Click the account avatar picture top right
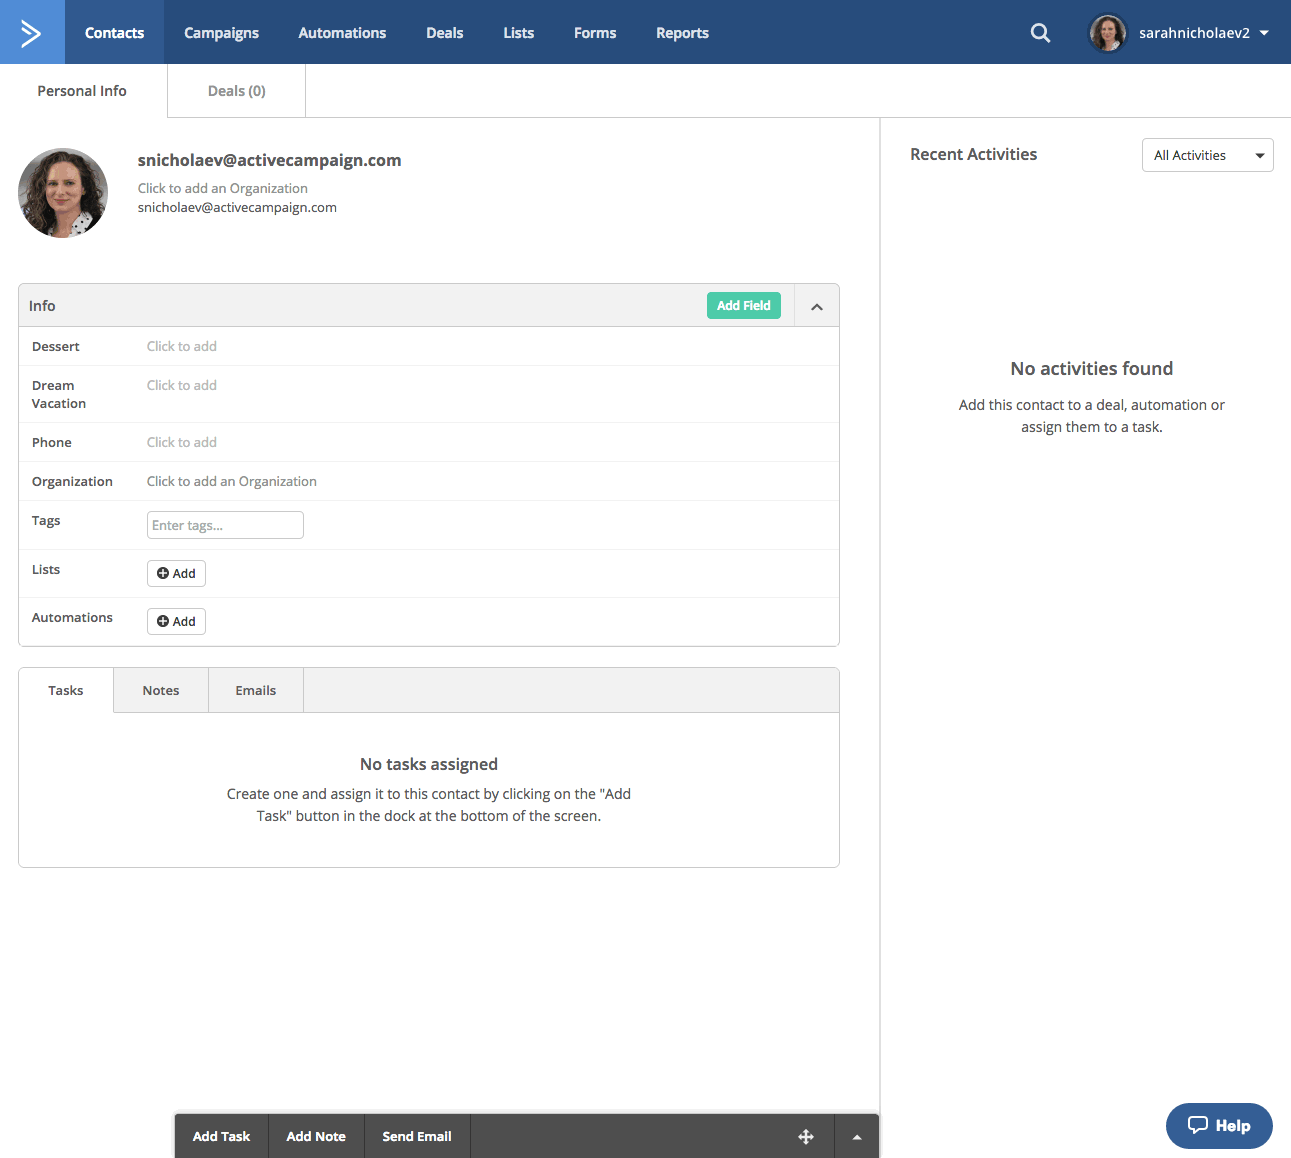This screenshot has width=1291, height=1158. [1107, 32]
